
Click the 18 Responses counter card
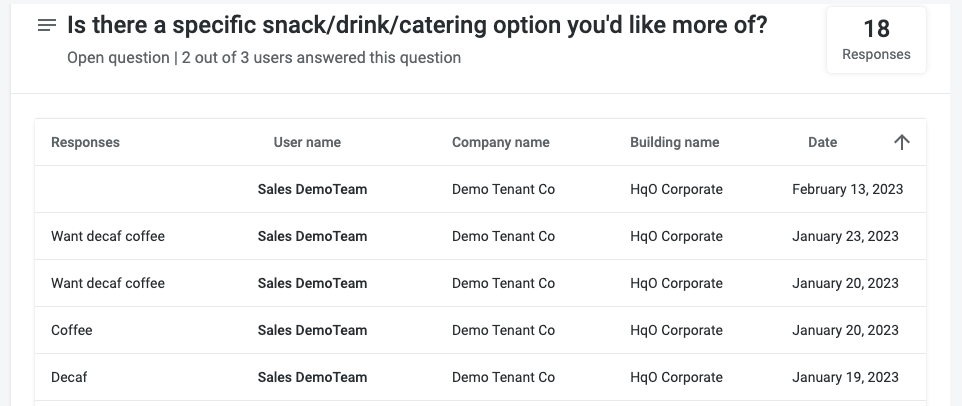[876, 40]
